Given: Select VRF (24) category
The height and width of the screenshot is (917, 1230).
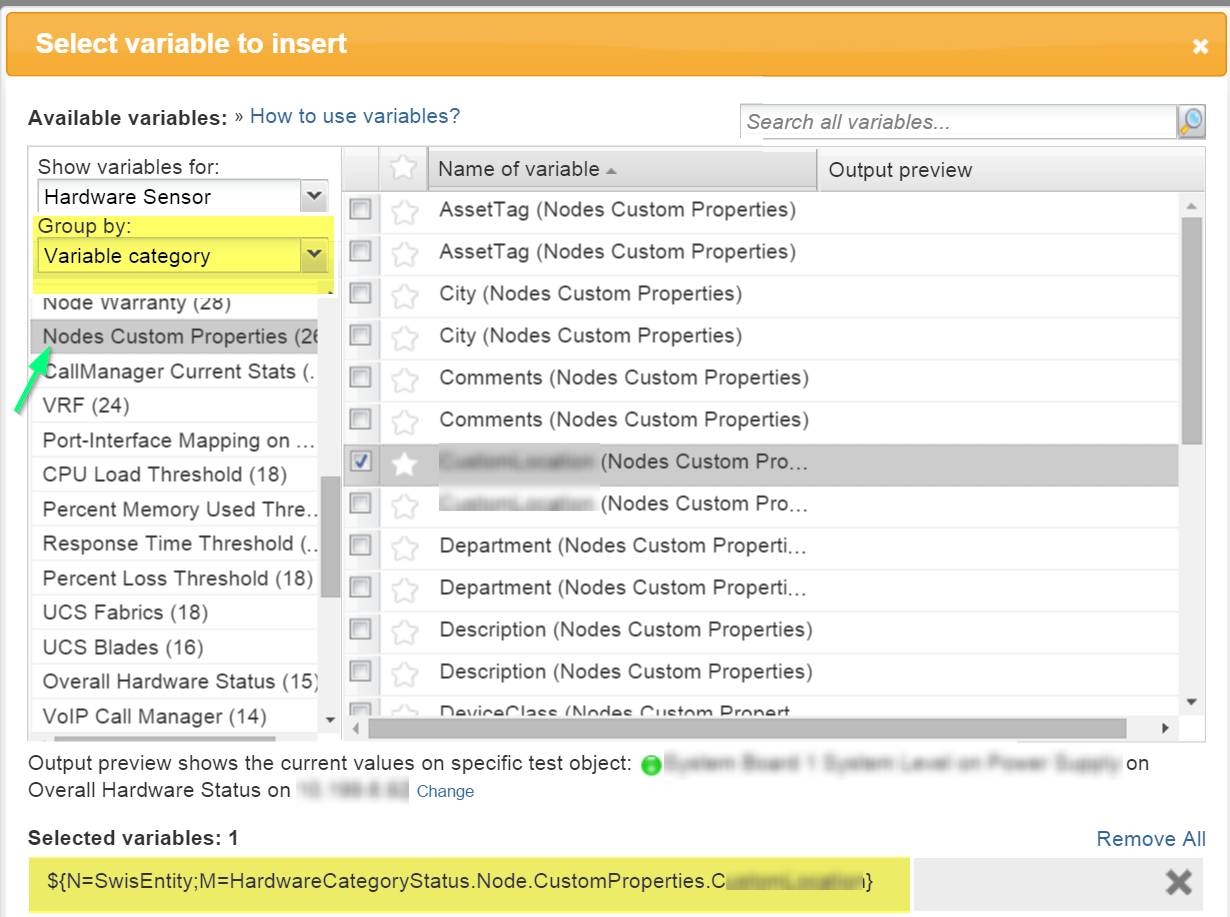Looking at the screenshot, I should tap(176, 406).
